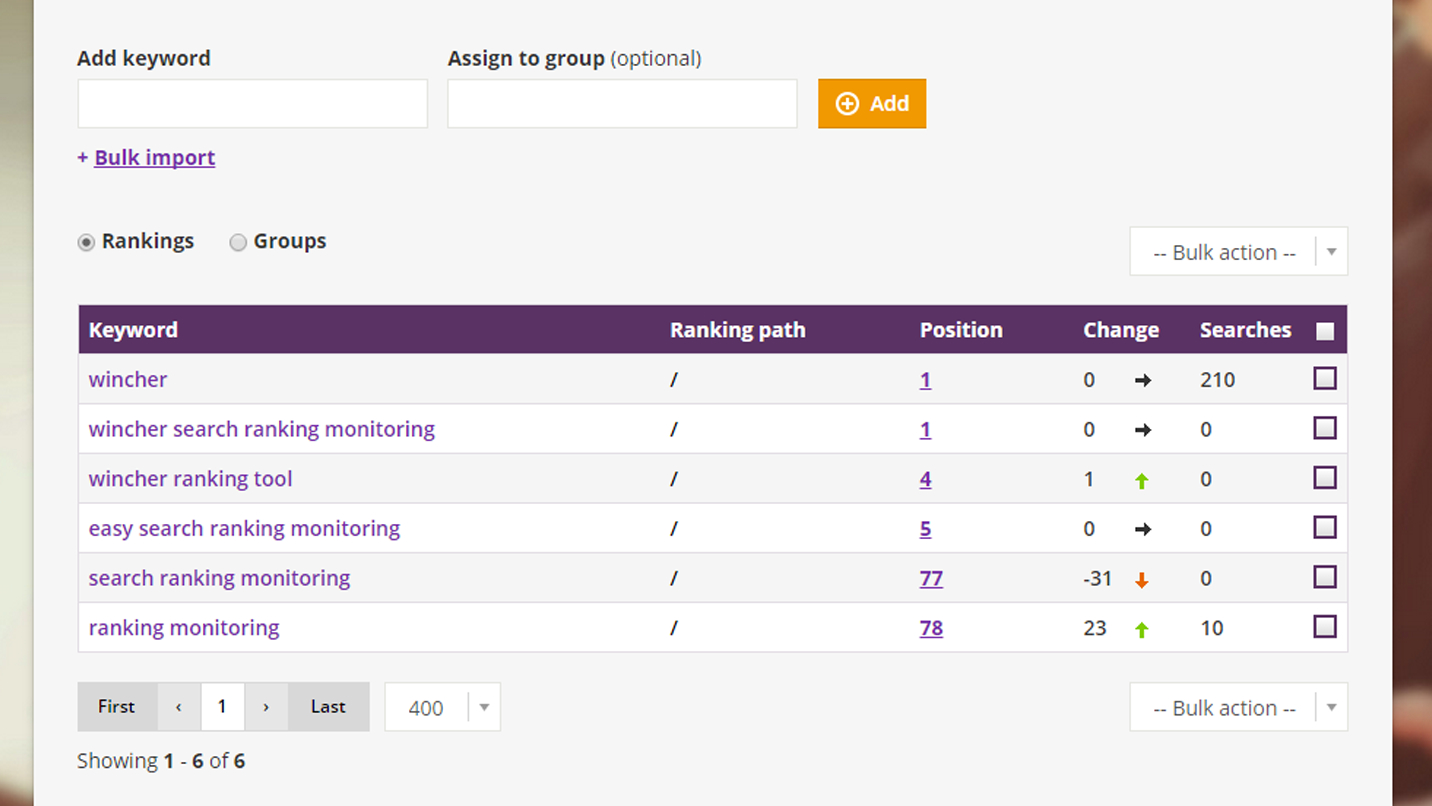Sort by the Position column header
1432x806 pixels.
[x=961, y=330]
